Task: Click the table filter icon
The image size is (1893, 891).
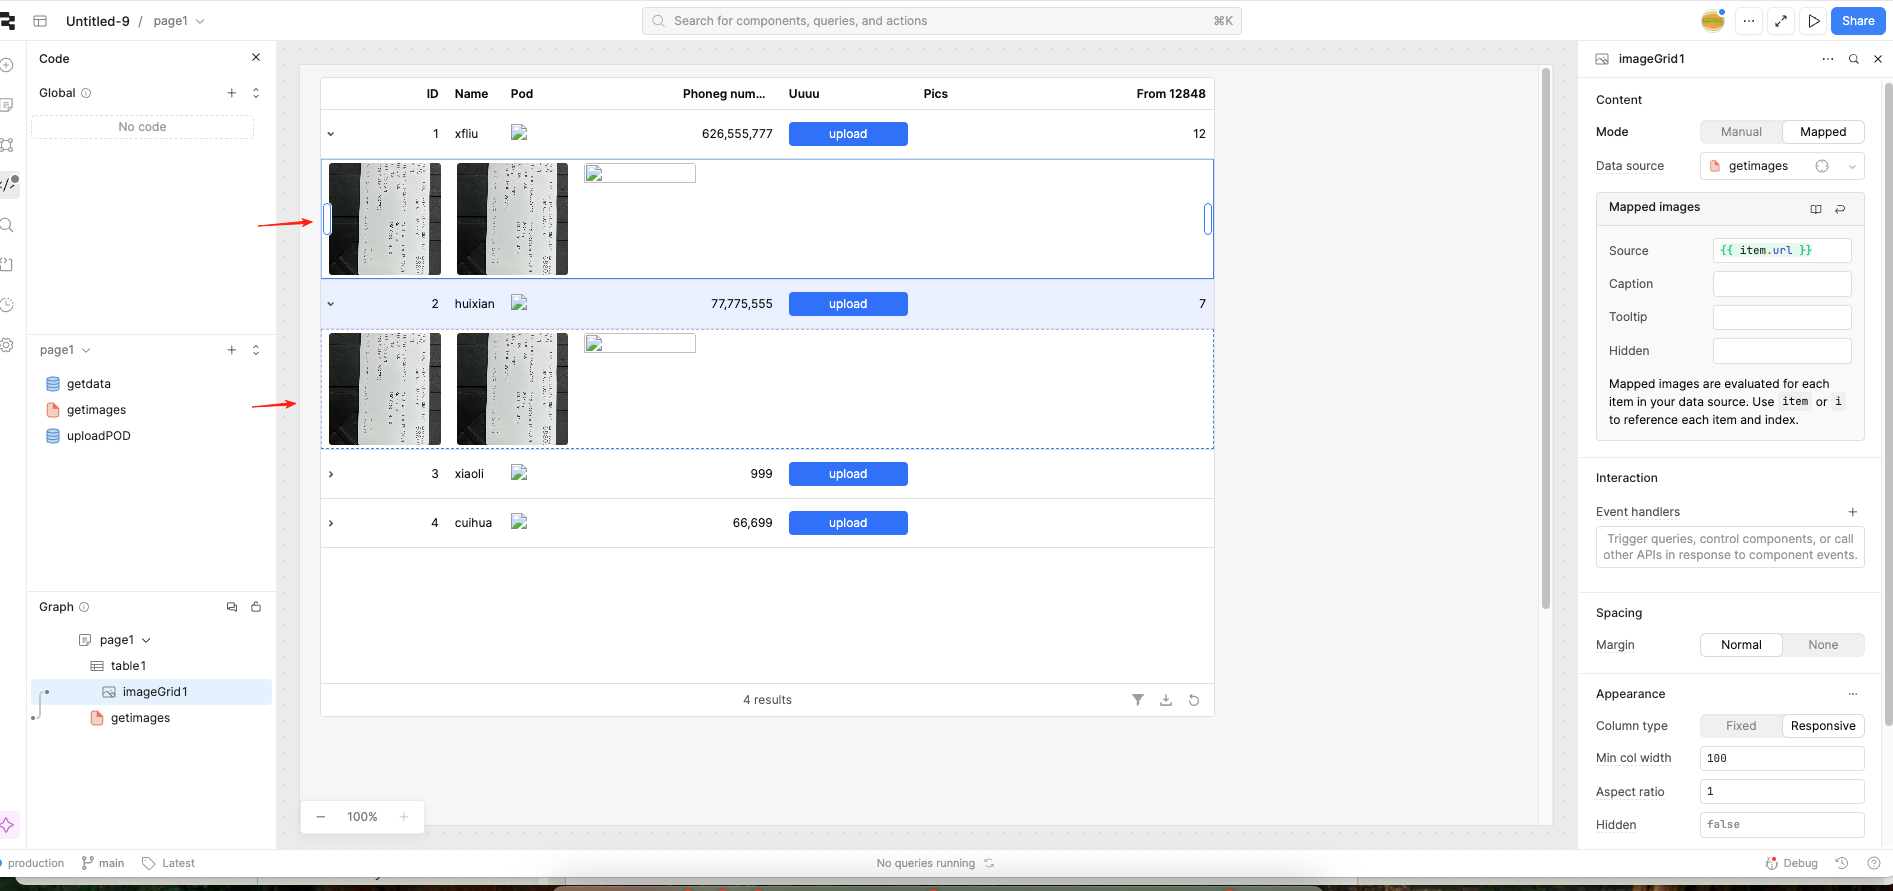Action: pos(1137,700)
